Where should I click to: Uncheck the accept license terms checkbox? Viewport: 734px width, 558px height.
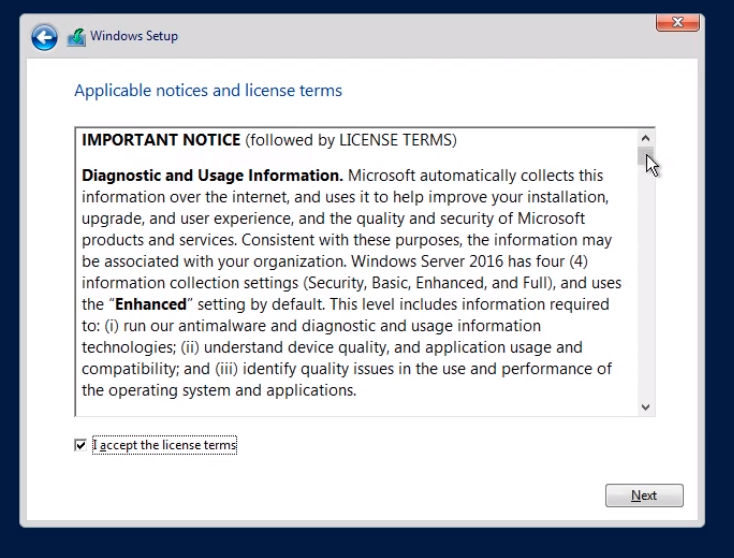[81, 445]
